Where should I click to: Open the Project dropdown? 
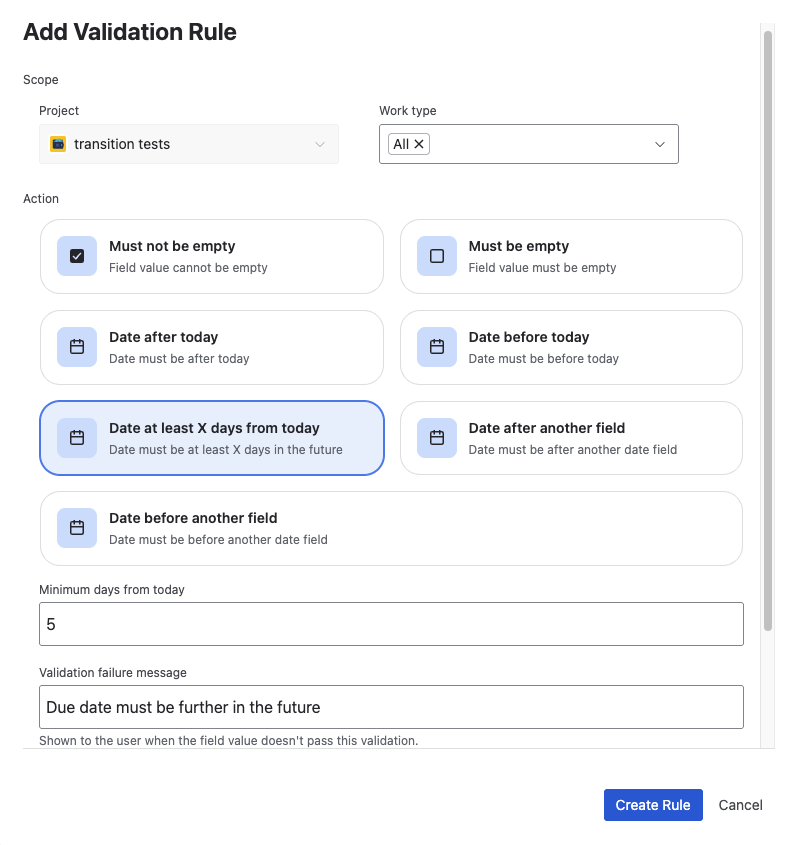190,143
